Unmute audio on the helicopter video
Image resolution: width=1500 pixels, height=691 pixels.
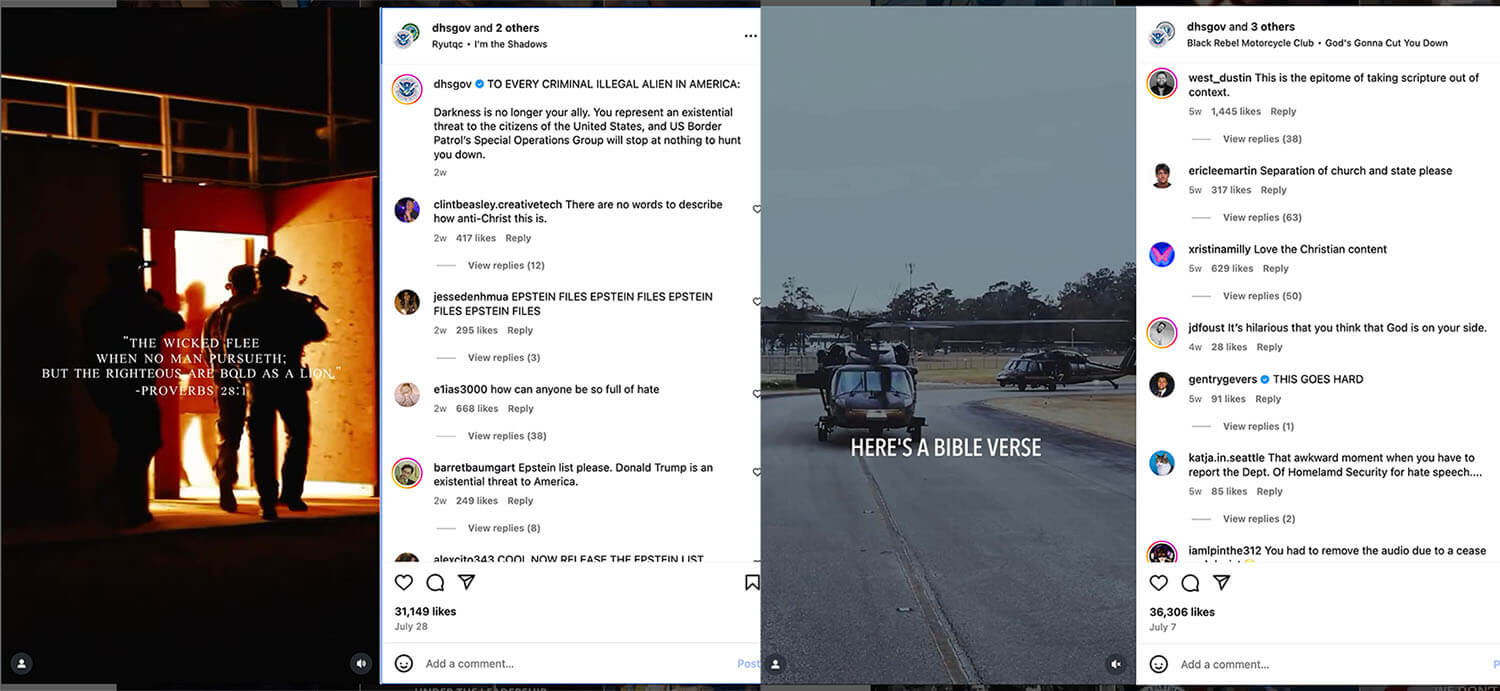(x=1115, y=663)
